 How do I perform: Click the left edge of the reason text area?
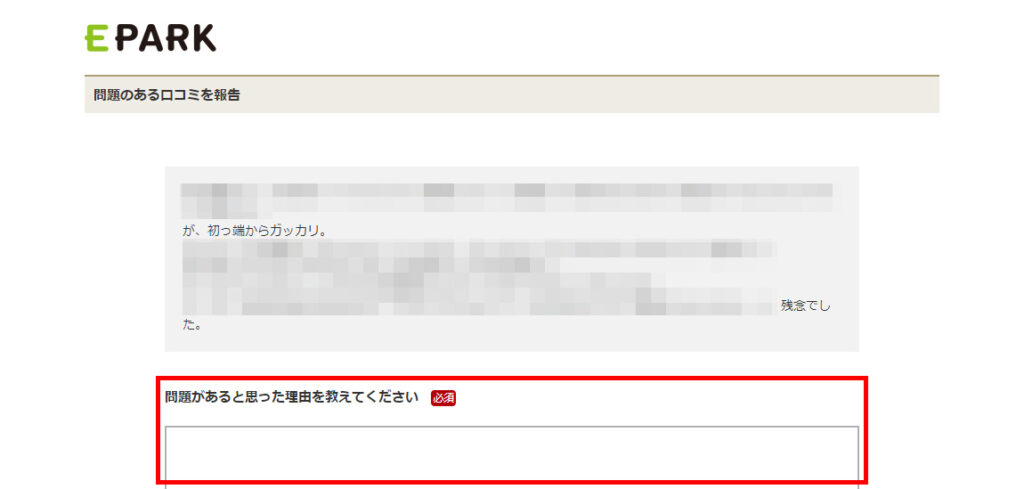click(x=166, y=457)
